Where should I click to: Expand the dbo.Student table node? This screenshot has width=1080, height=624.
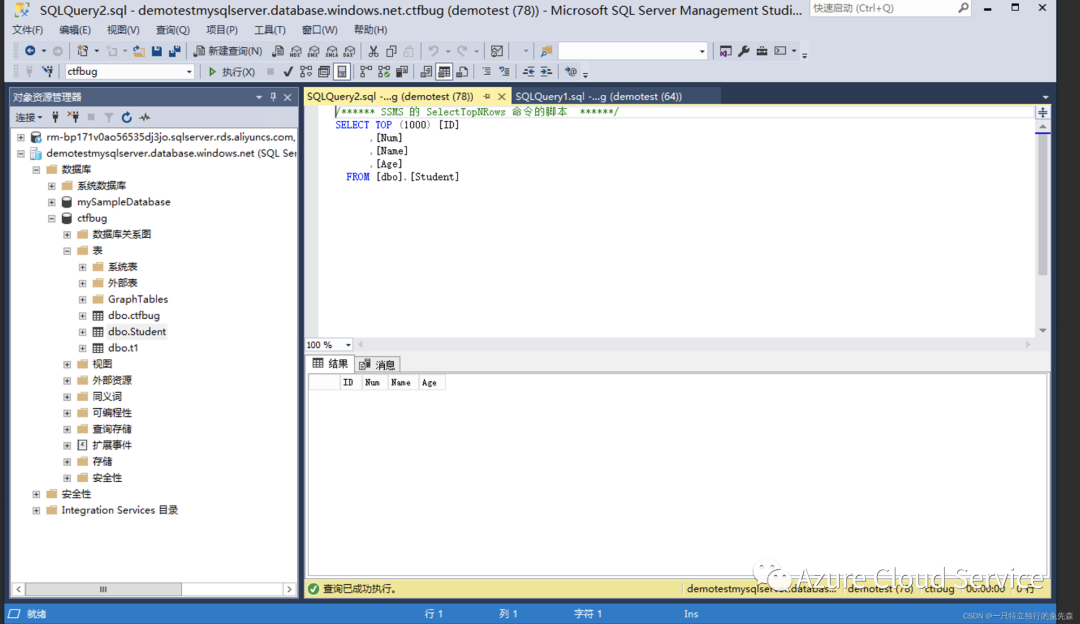click(x=83, y=332)
